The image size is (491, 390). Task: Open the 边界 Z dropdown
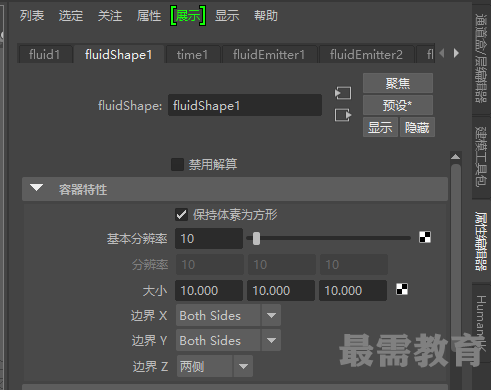(215, 366)
